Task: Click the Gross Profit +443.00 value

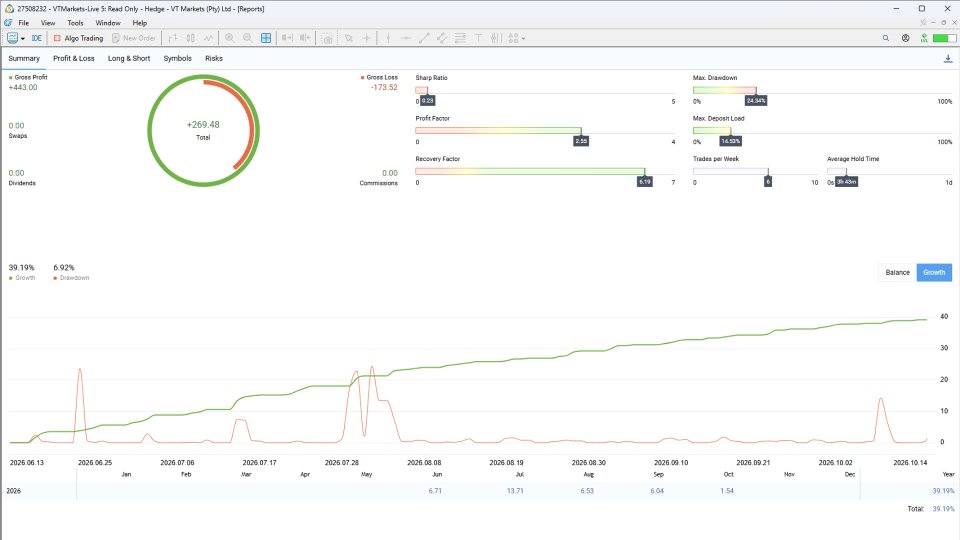Action: click(x=23, y=88)
